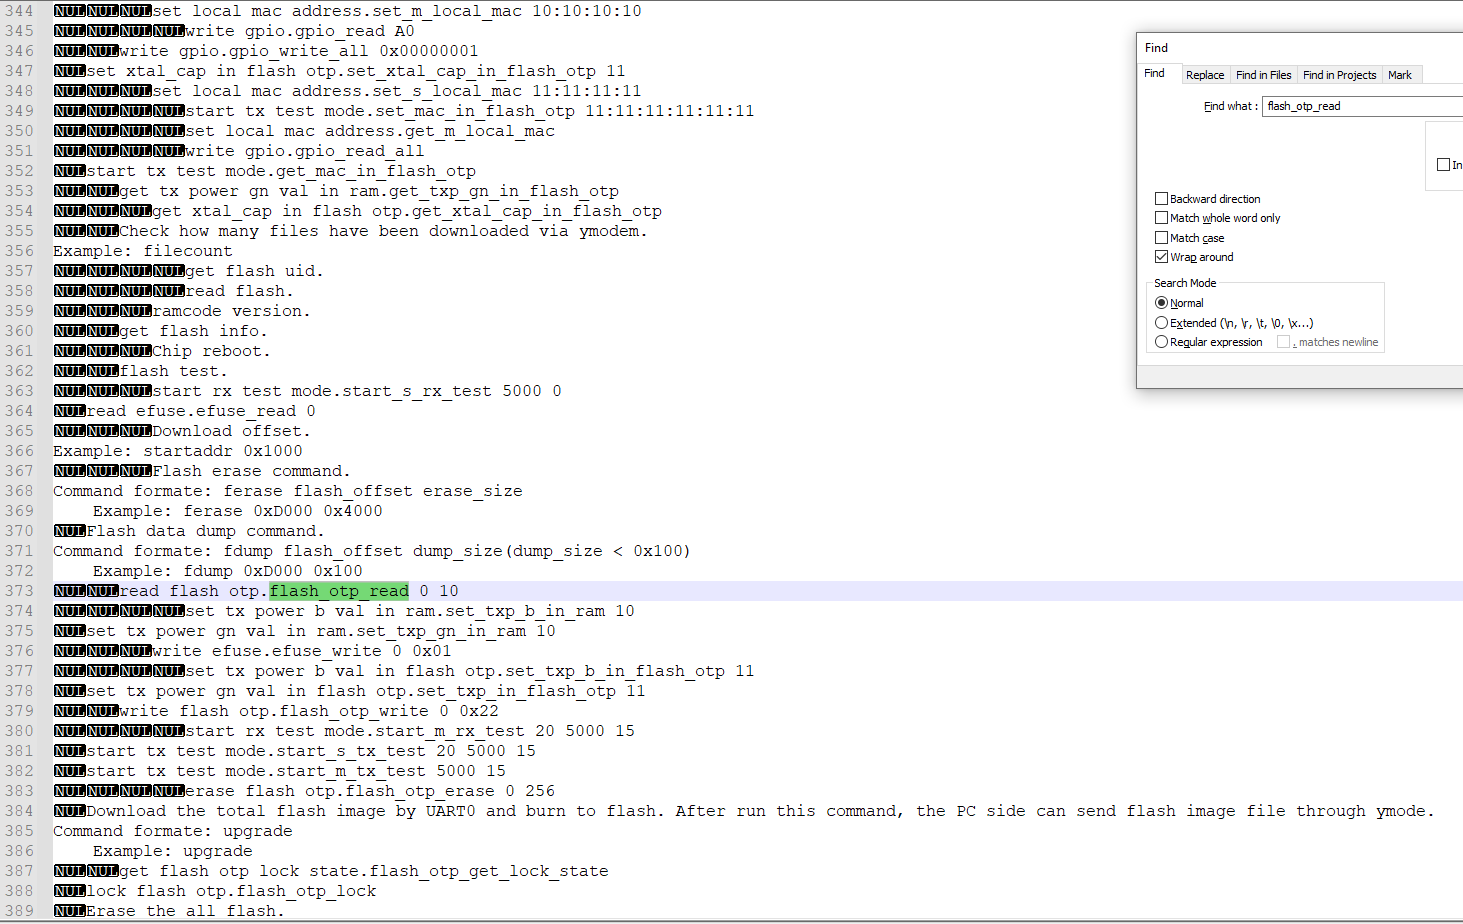Screen dimensions: 1463x924
Task: Click 'Download the total flash image' line 384
Action: [x=760, y=811]
